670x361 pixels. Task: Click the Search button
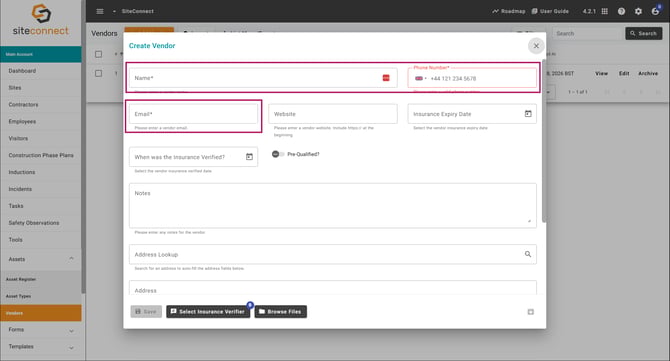[x=644, y=33]
